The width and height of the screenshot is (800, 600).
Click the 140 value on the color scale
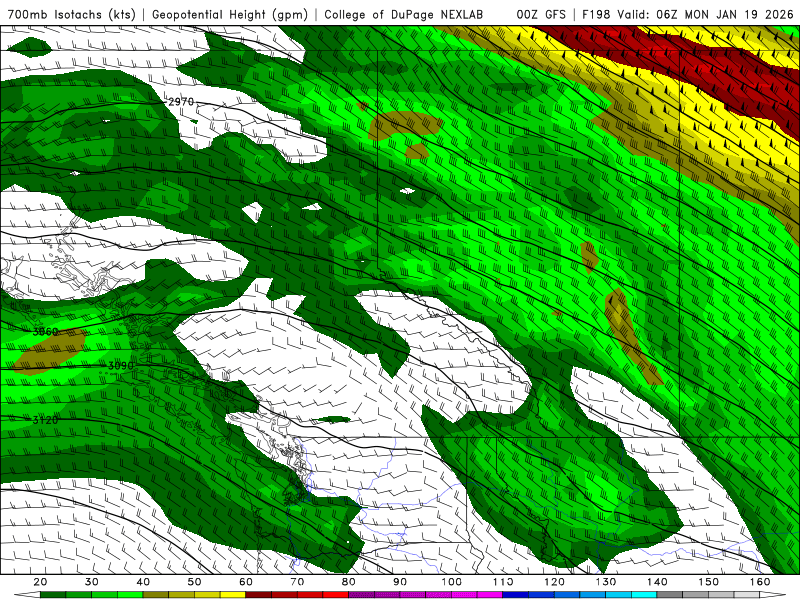click(x=657, y=582)
